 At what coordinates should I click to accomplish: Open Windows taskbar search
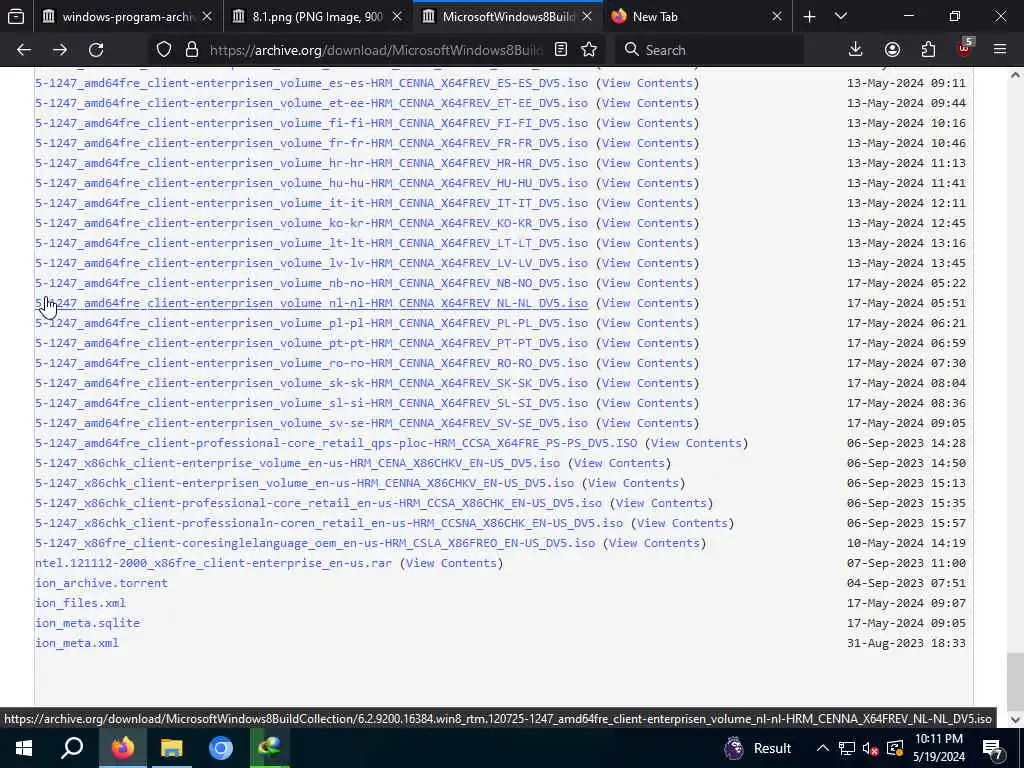pyautogui.click(x=72, y=748)
